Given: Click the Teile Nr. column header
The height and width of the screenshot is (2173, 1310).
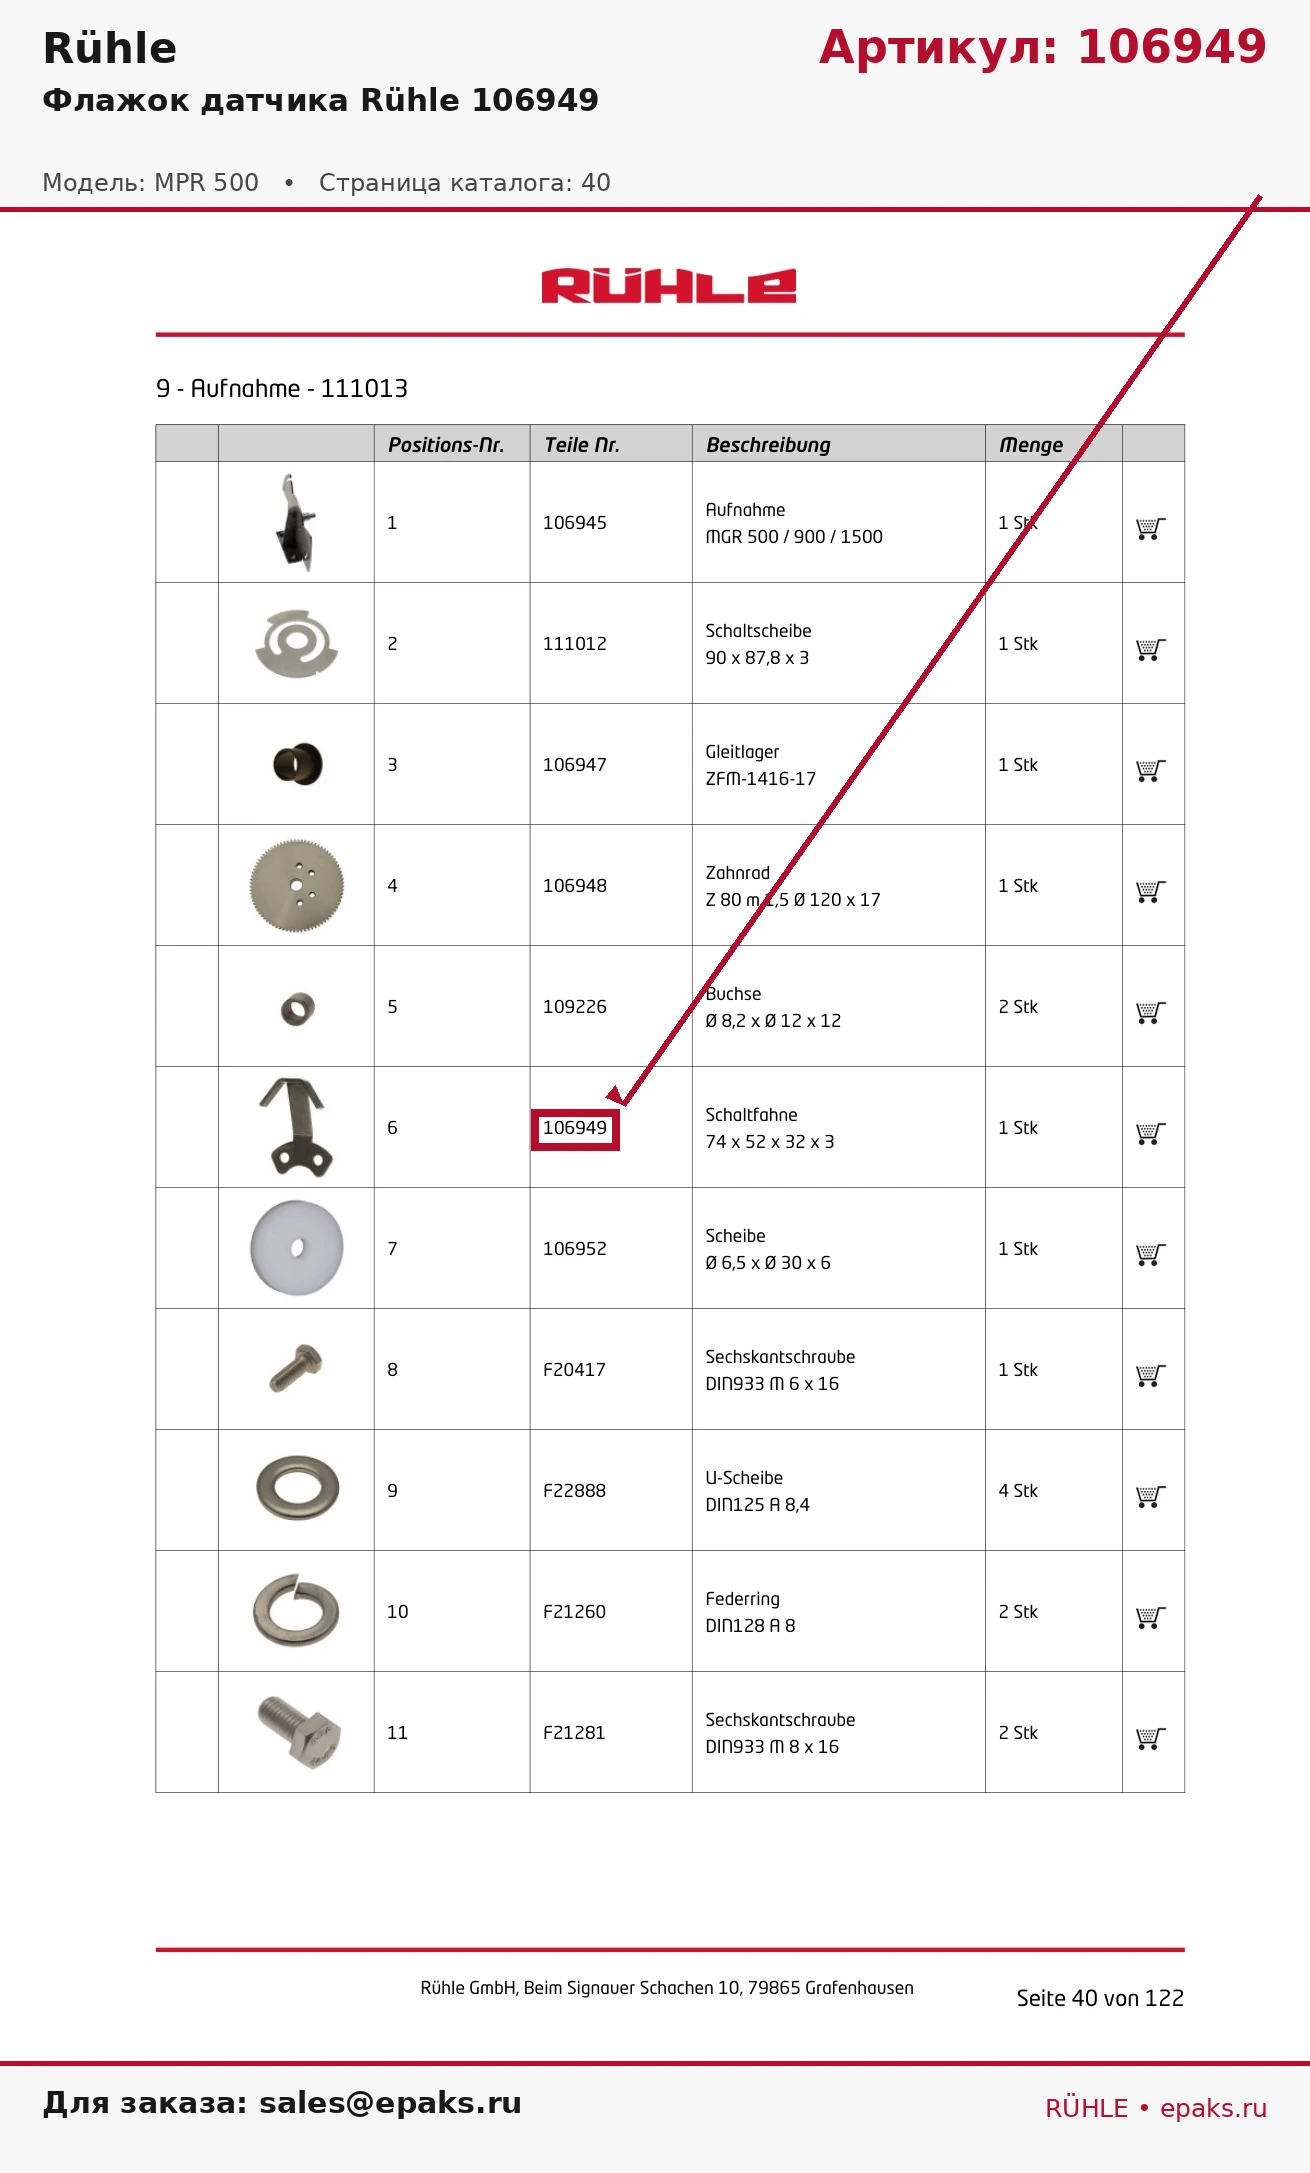Looking at the screenshot, I should (582, 445).
